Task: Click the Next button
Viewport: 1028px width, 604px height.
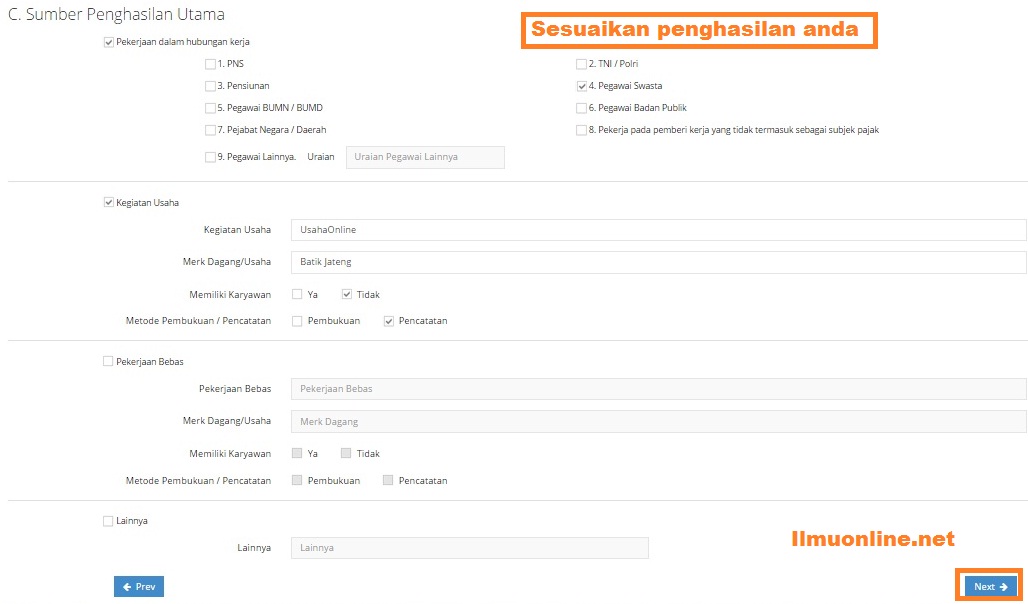Action: [x=990, y=587]
